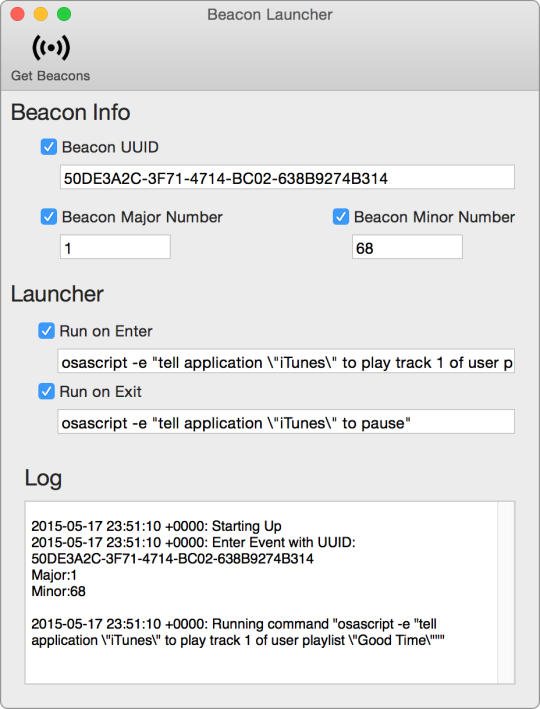The height and width of the screenshot is (709, 540).
Task: Click the Beacon Launcher window title
Action: [270, 14]
